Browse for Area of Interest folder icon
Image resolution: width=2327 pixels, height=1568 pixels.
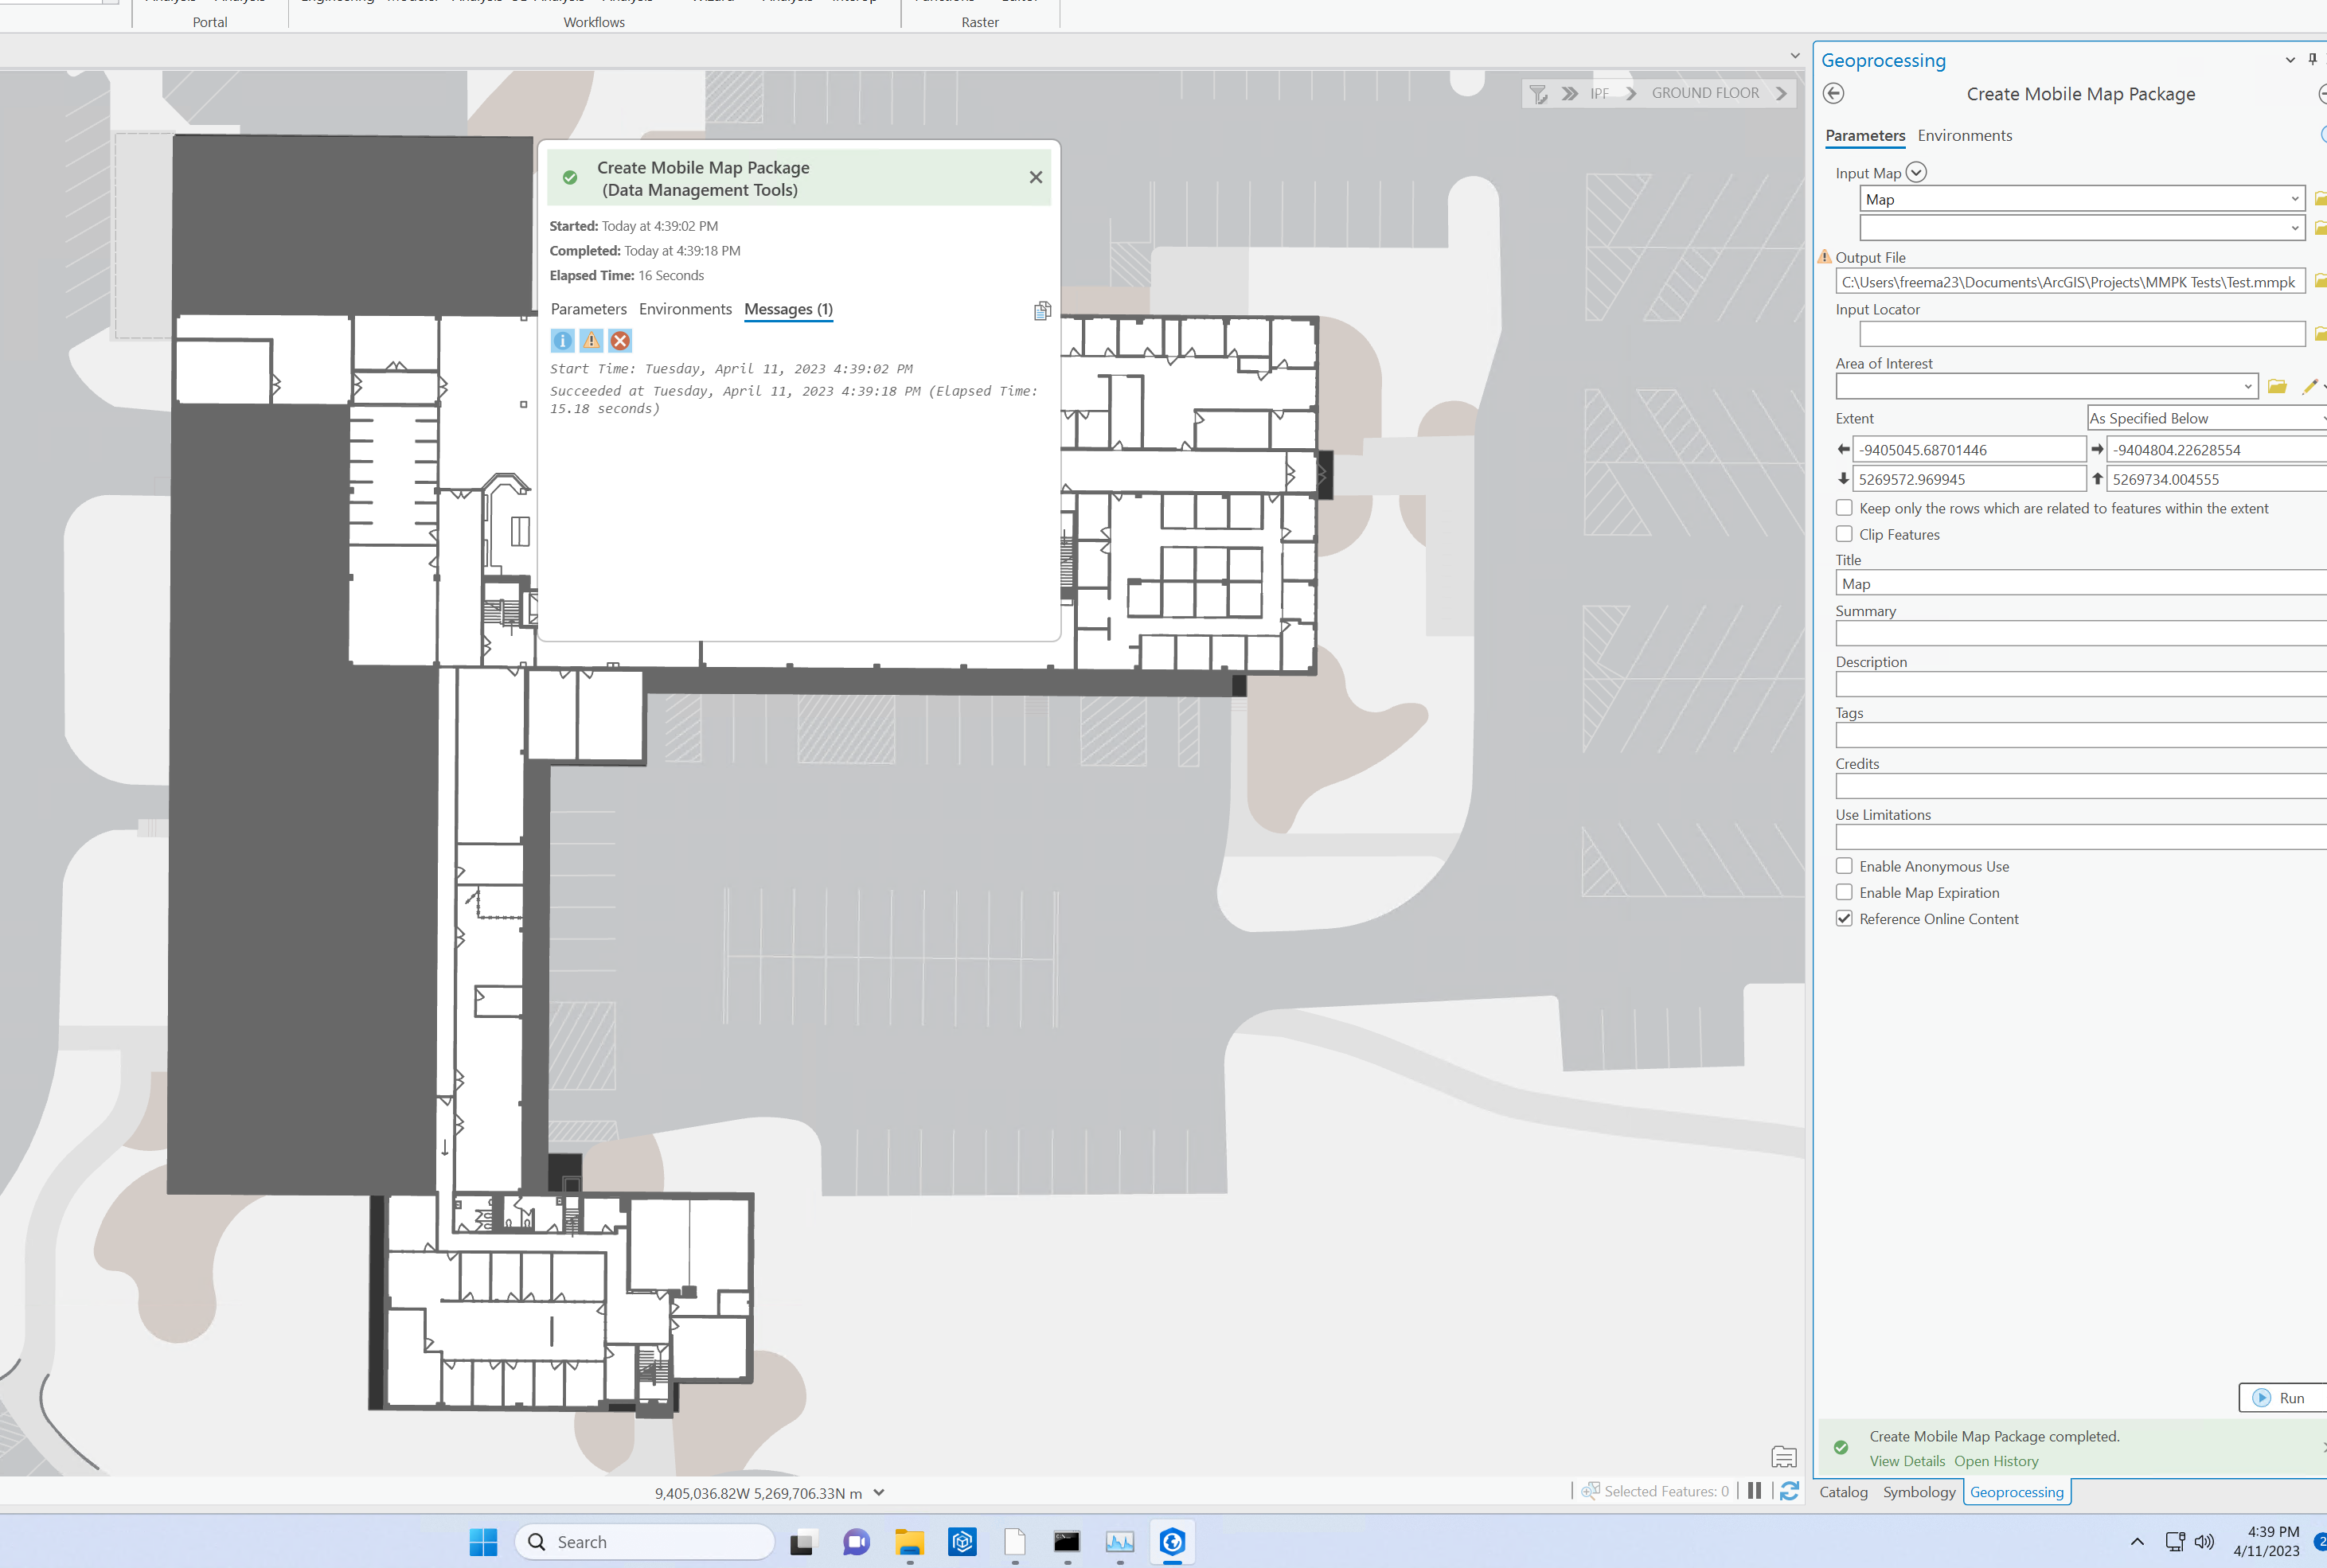2277,386
